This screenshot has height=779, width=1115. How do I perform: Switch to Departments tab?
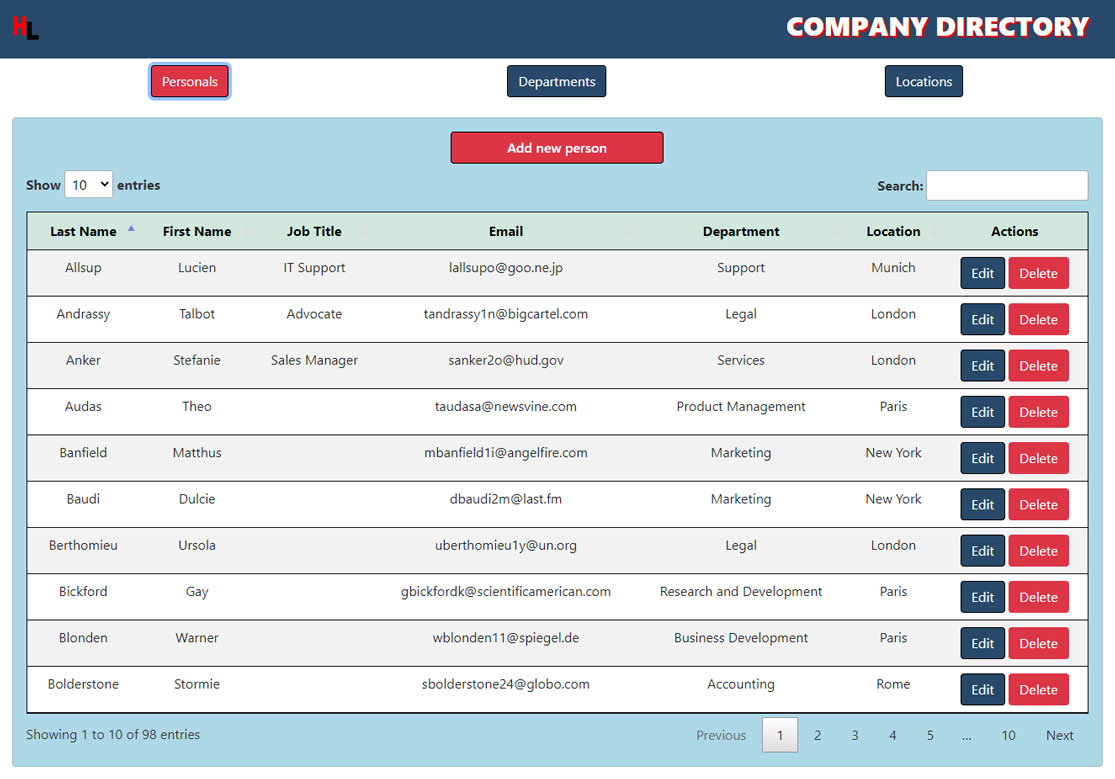pyautogui.click(x=556, y=81)
